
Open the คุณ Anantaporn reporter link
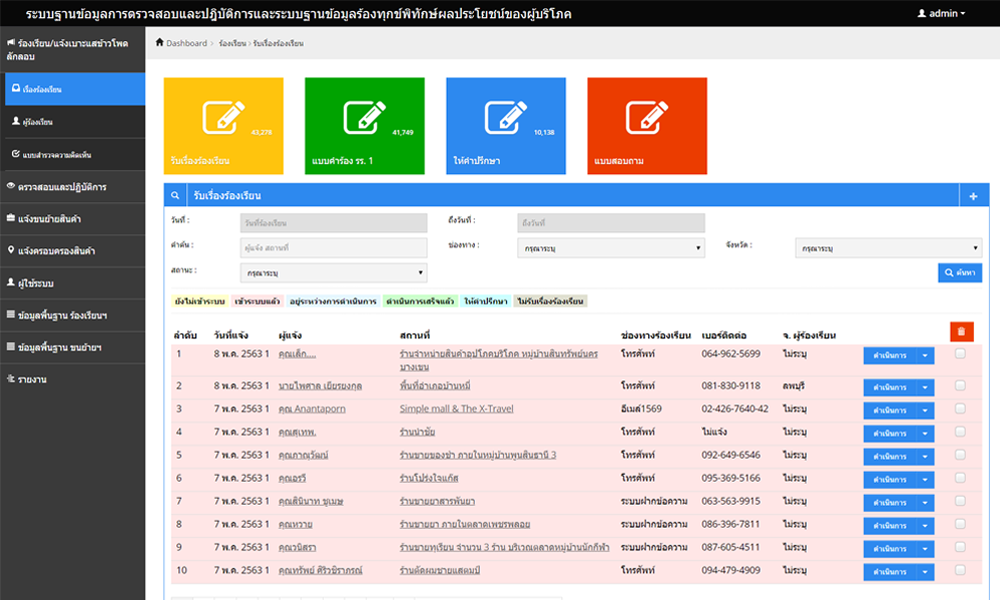(x=312, y=409)
